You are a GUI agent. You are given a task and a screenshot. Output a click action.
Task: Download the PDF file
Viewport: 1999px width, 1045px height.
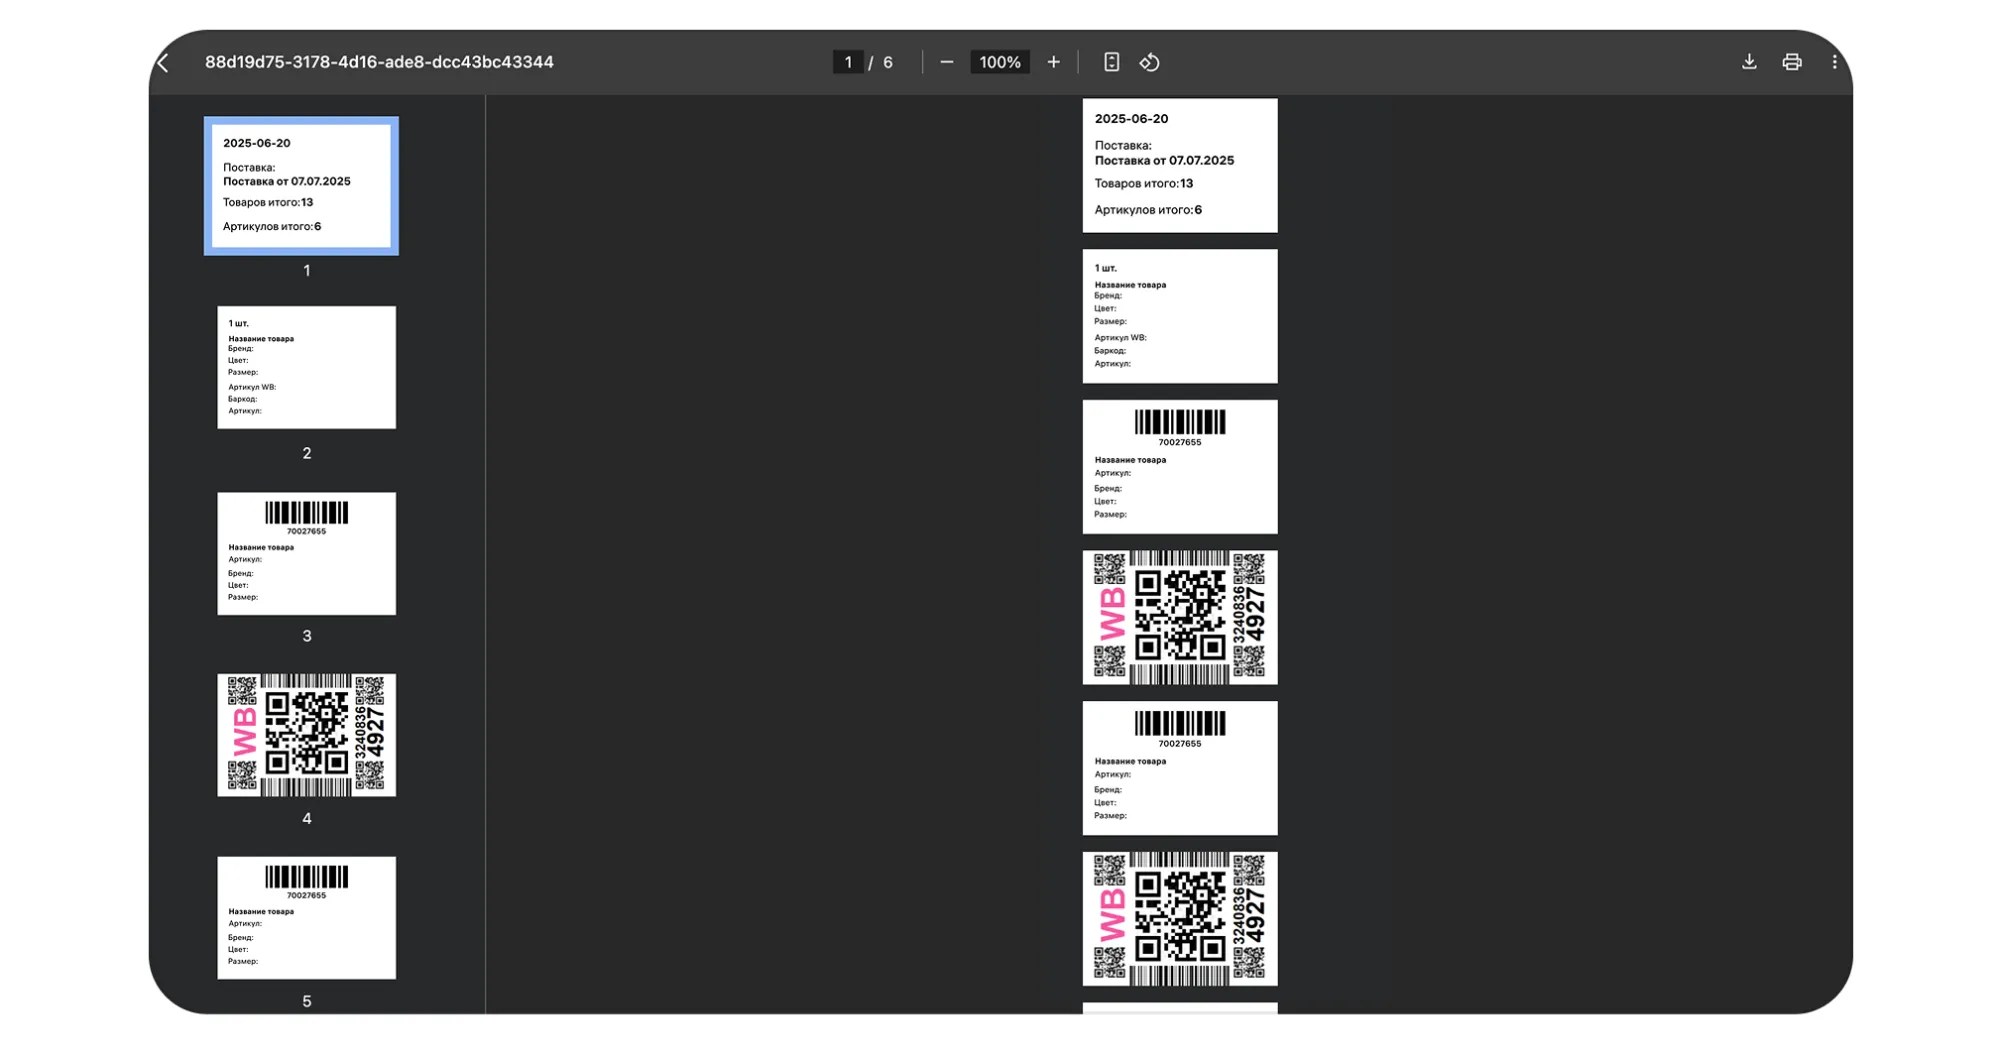click(x=1748, y=62)
